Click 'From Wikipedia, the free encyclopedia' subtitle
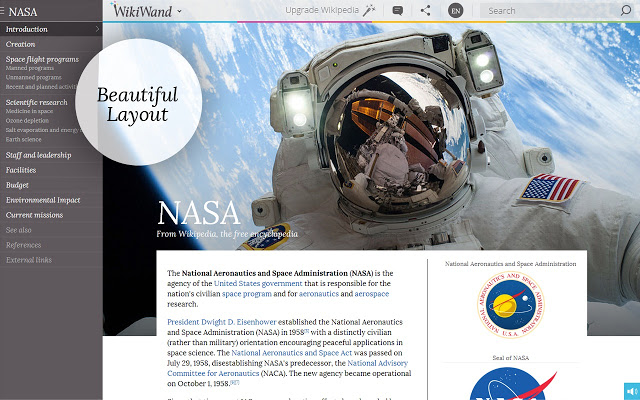Screen dimensions: 640x400 (x=227, y=234)
